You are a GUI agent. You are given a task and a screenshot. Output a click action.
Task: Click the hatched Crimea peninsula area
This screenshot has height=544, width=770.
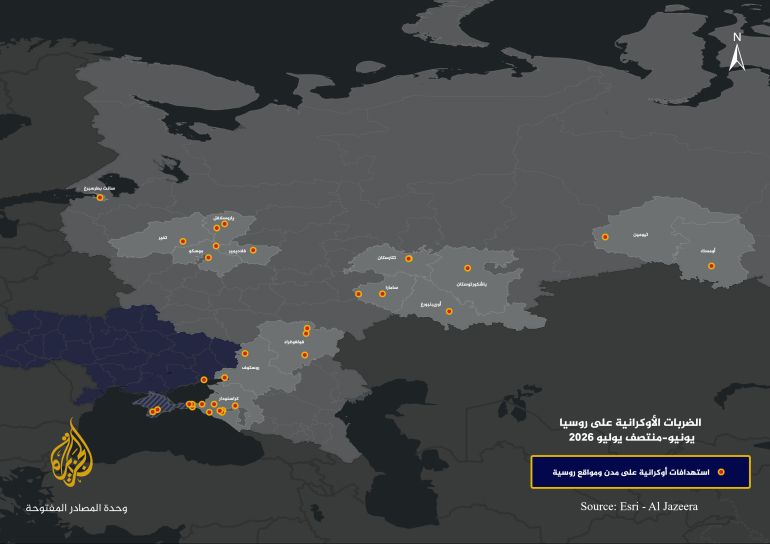tap(162, 402)
